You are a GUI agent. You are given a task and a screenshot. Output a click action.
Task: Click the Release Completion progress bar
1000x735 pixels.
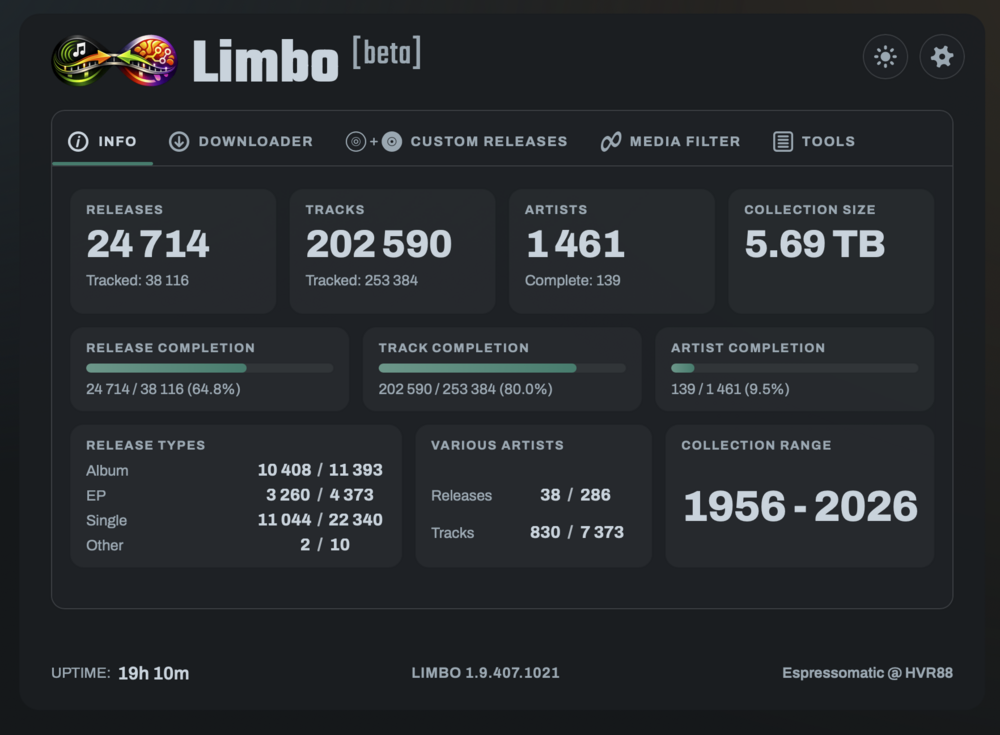pos(210,368)
